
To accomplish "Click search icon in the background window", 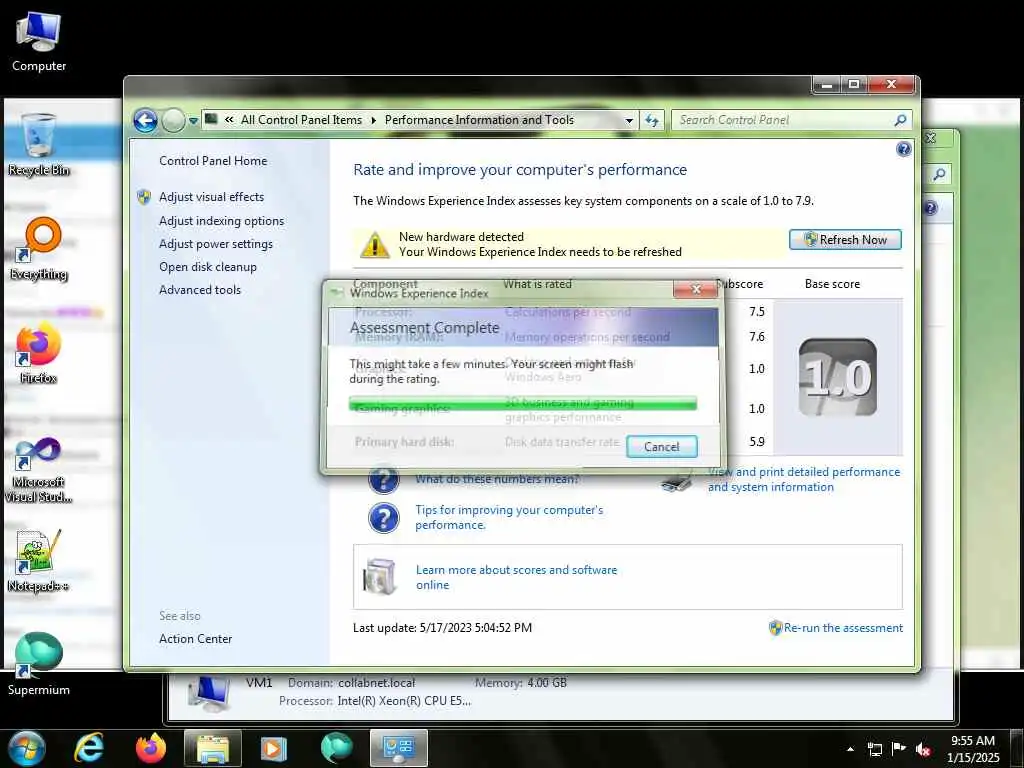I will pyautogui.click(x=939, y=174).
